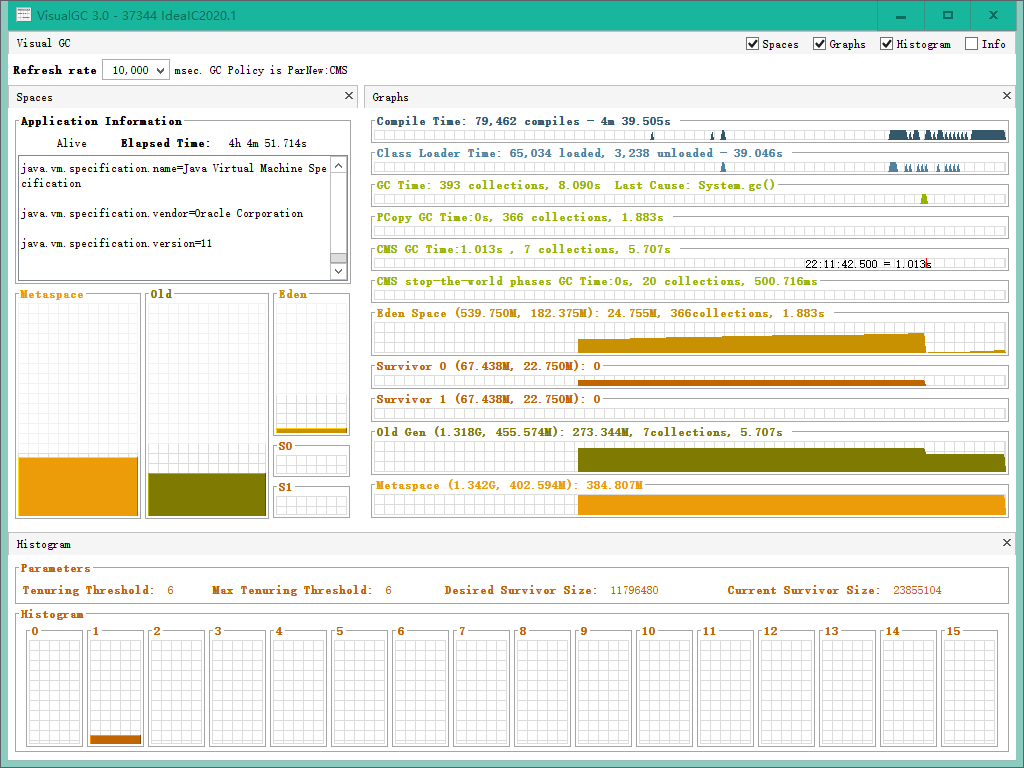Click histogram age bucket 0
Image resolution: width=1024 pixels, height=768 pixels.
[x=54, y=691]
